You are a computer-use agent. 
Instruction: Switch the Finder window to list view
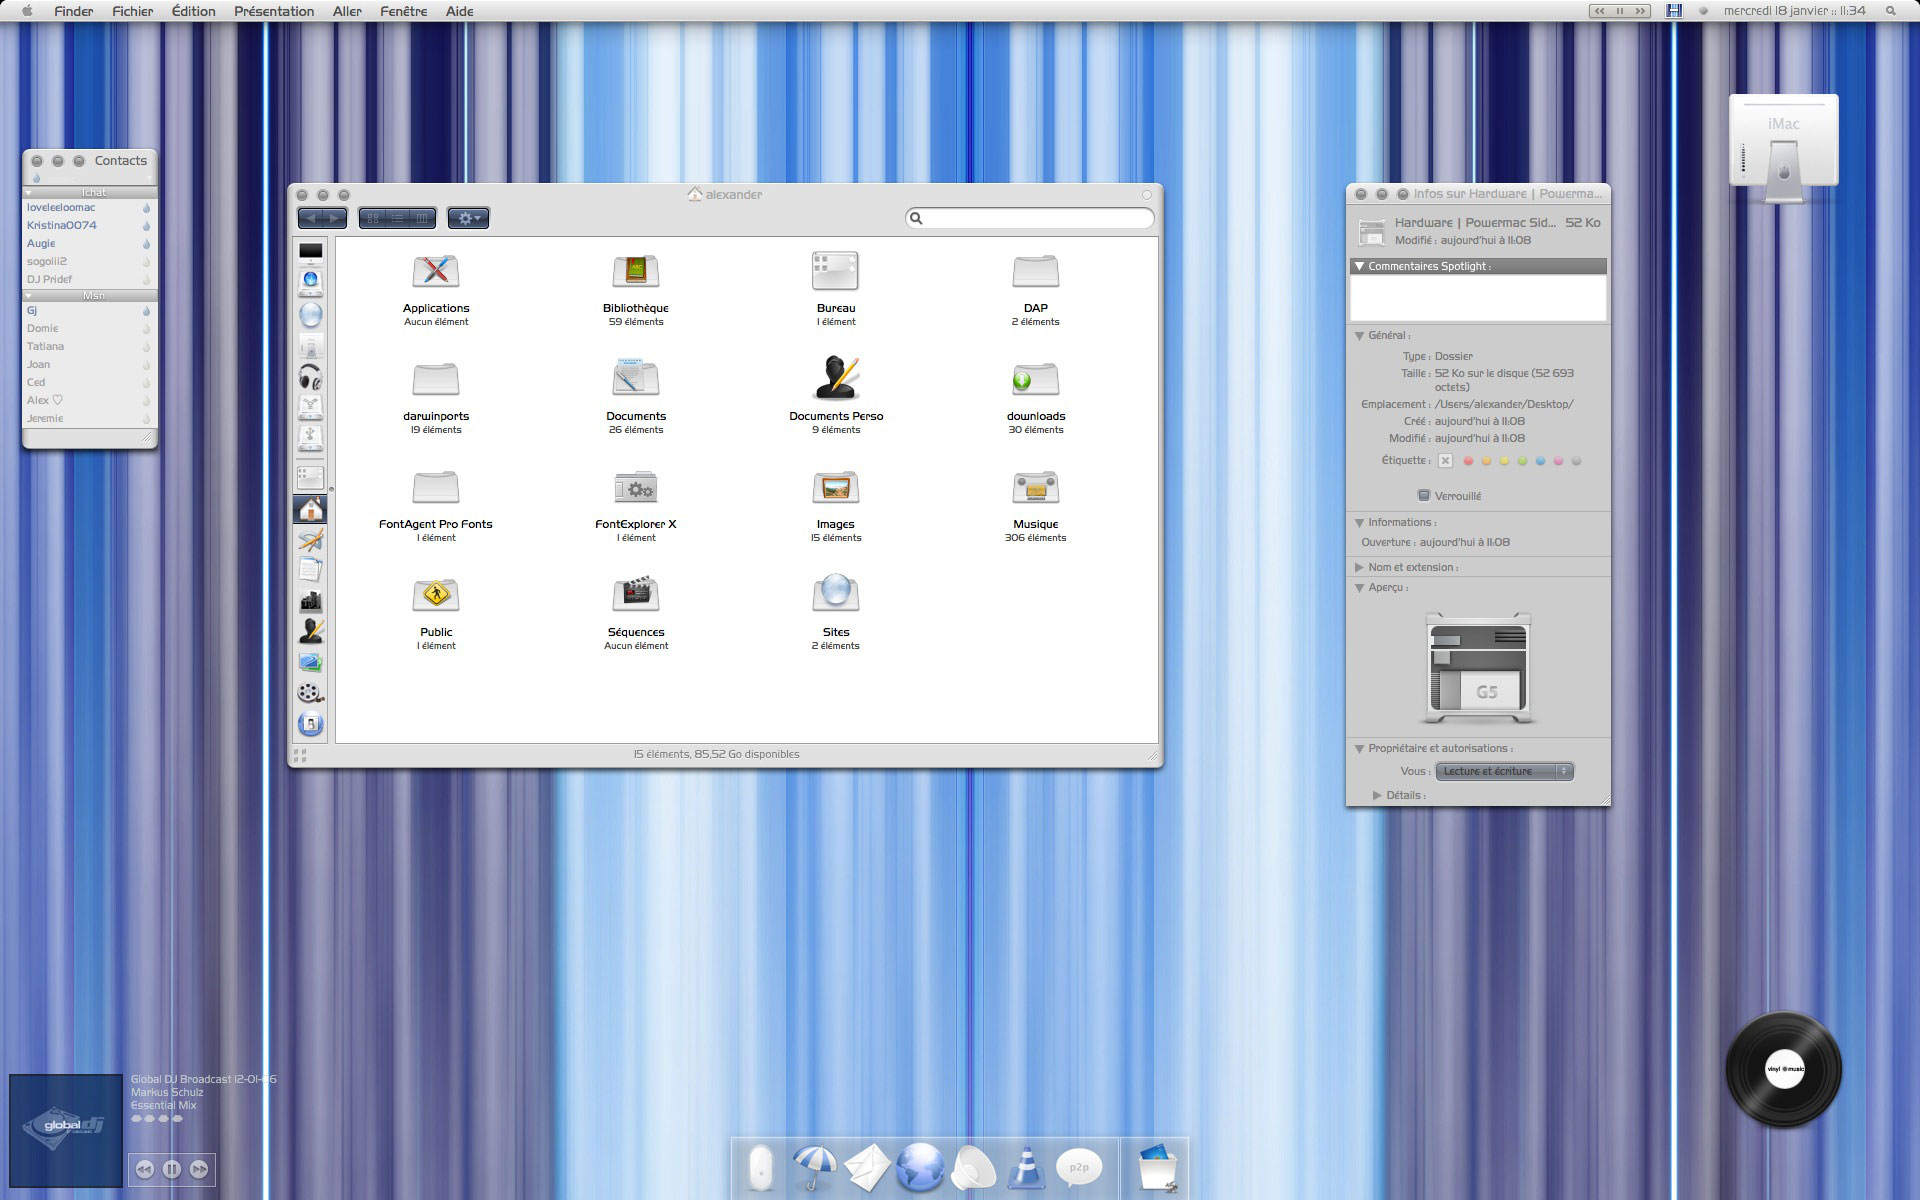point(397,218)
